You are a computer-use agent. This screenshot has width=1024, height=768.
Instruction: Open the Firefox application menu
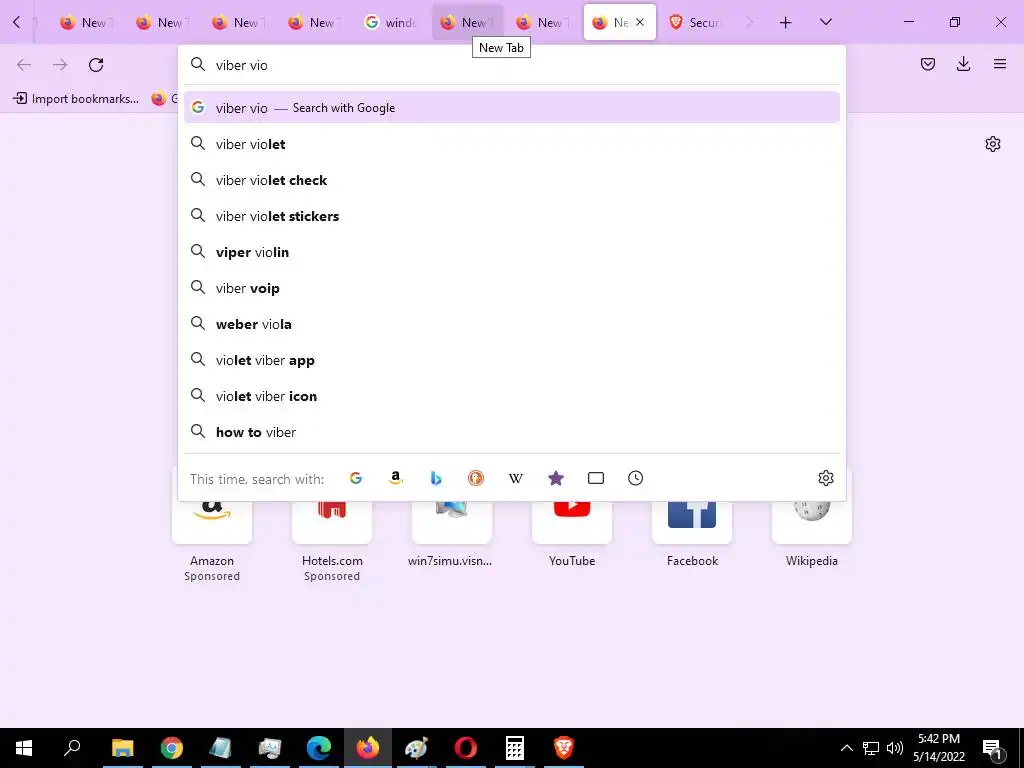click(1000, 64)
